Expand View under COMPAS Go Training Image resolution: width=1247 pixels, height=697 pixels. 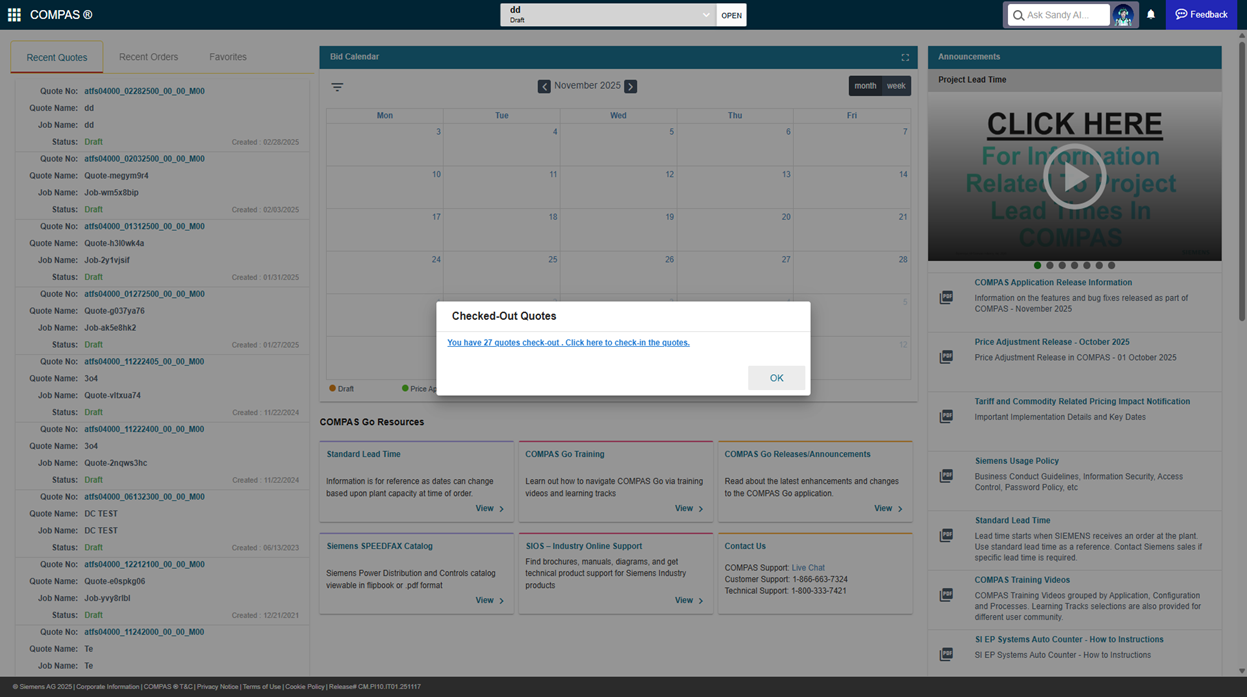click(688, 509)
